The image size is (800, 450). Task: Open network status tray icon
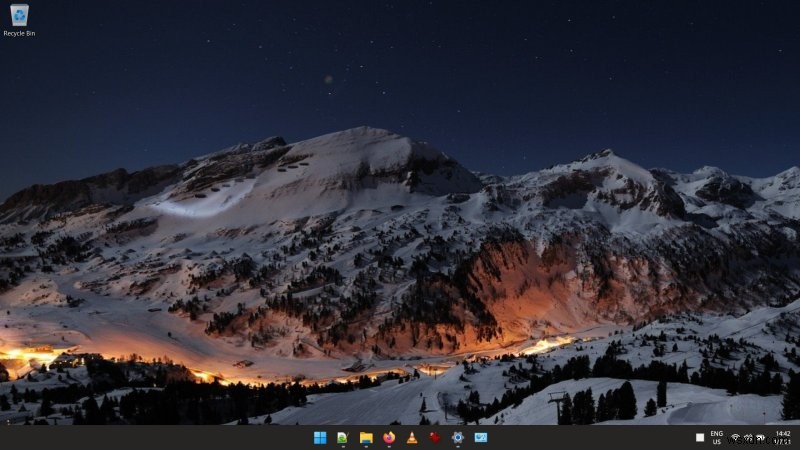tap(735, 438)
